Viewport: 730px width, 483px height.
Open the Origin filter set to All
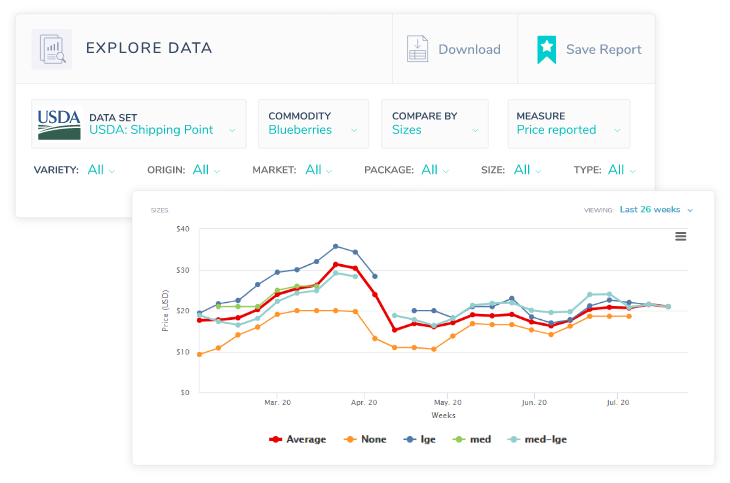[202, 170]
